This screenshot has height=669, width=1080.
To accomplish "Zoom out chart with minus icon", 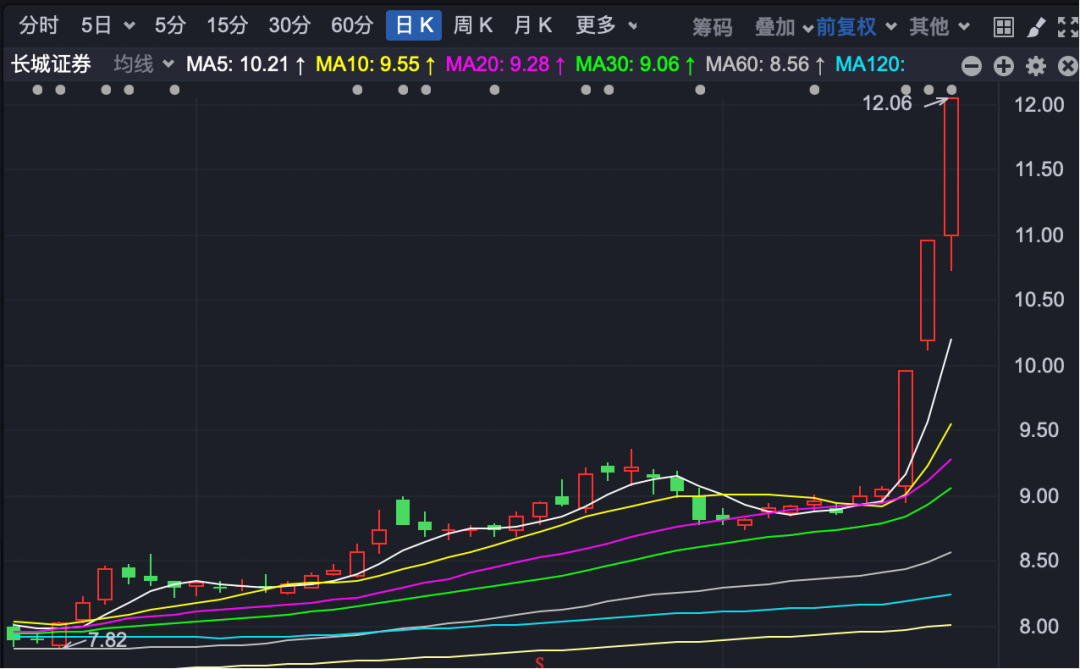I will 971,66.
